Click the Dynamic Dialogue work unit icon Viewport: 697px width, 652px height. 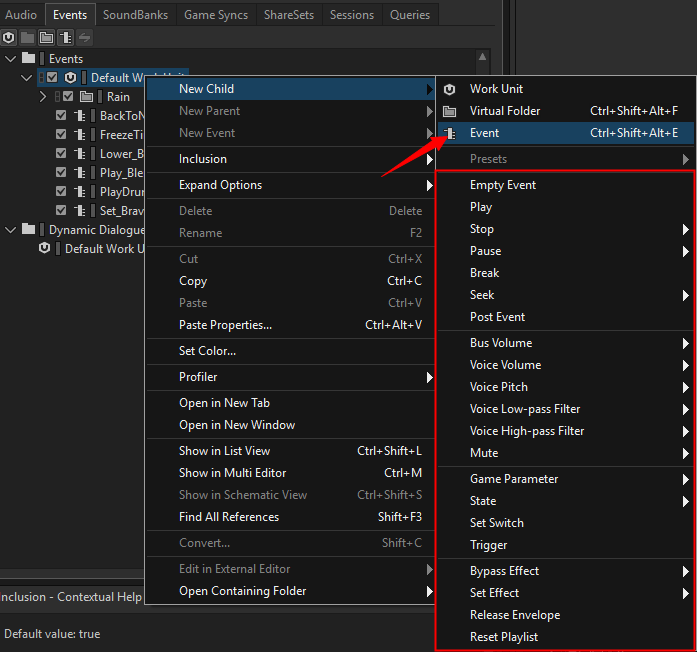(44, 248)
